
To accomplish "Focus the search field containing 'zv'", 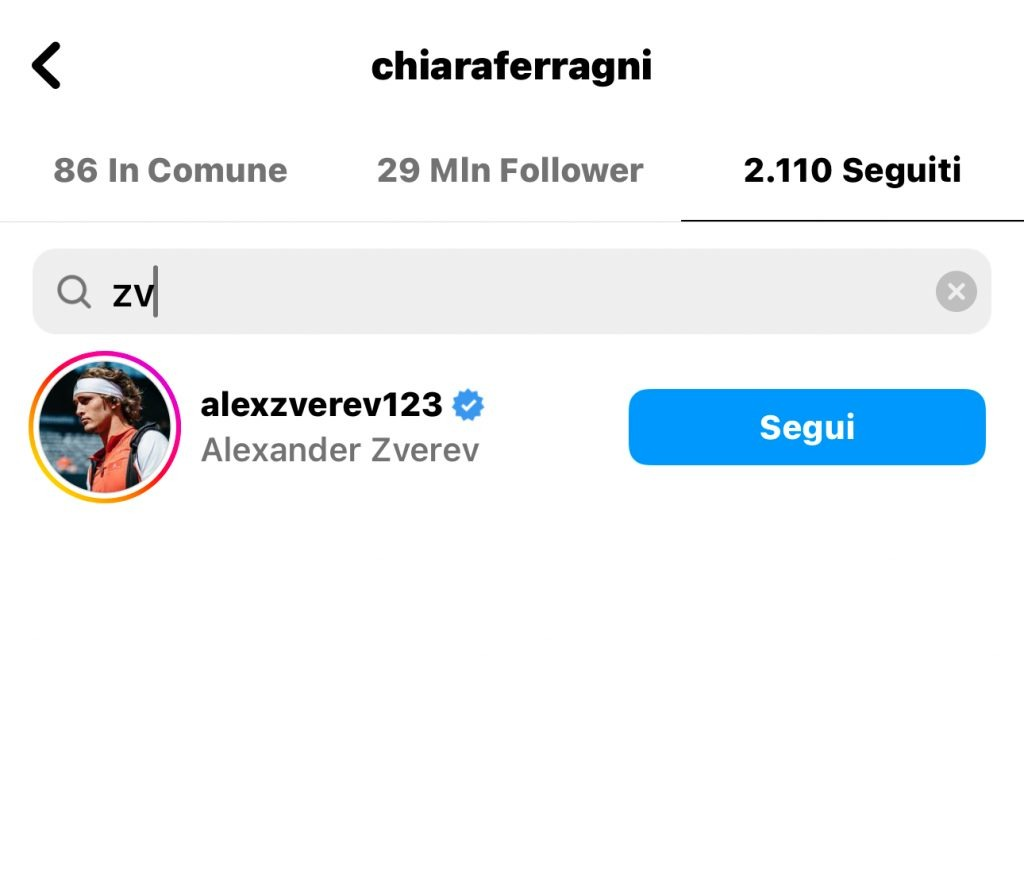I will coord(512,291).
